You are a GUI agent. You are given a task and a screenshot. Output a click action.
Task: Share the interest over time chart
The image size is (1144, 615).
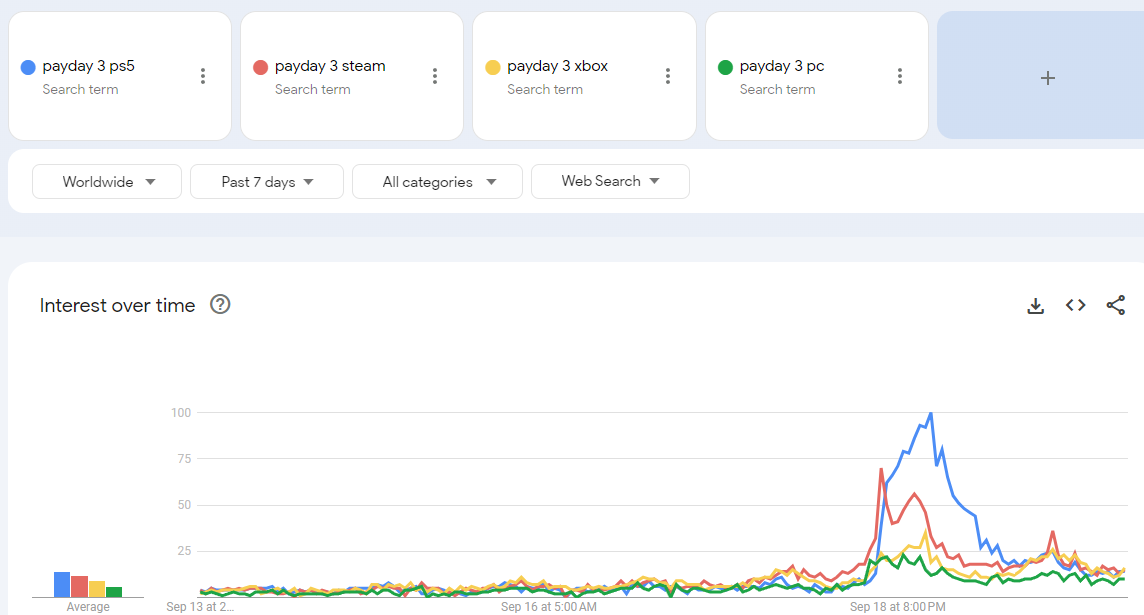pyautogui.click(x=1116, y=305)
